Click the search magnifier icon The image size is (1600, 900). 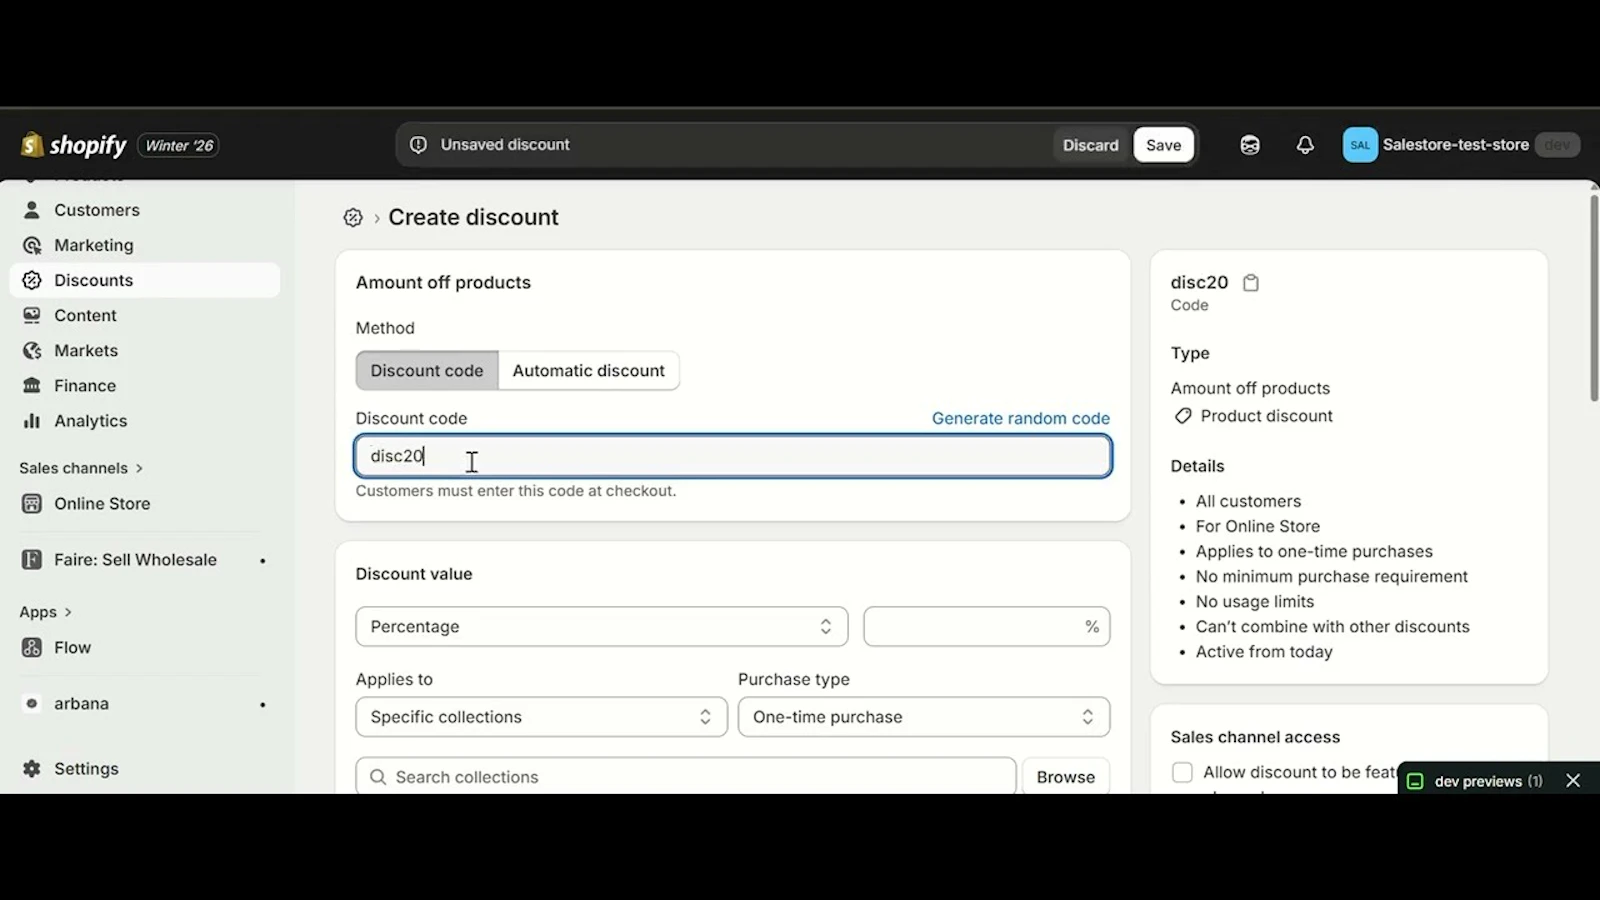pyautogui.click(x=378, y=777)
